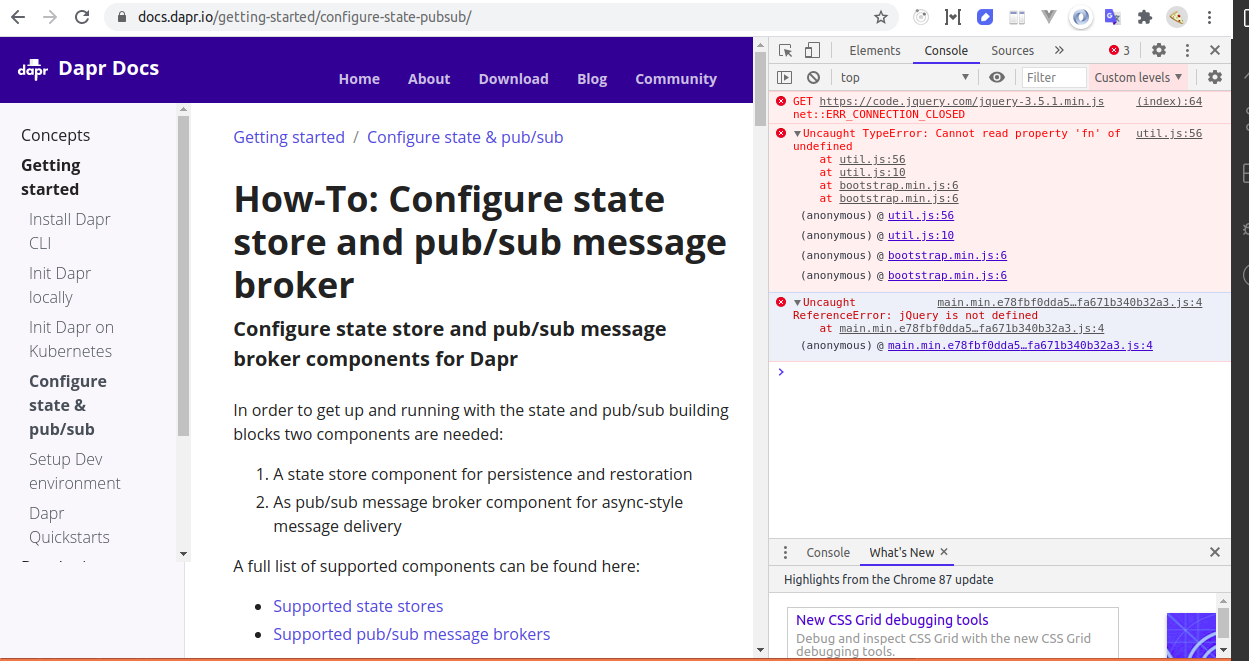
Task: Open the Download nav item
Action: (x=513, y=79)
